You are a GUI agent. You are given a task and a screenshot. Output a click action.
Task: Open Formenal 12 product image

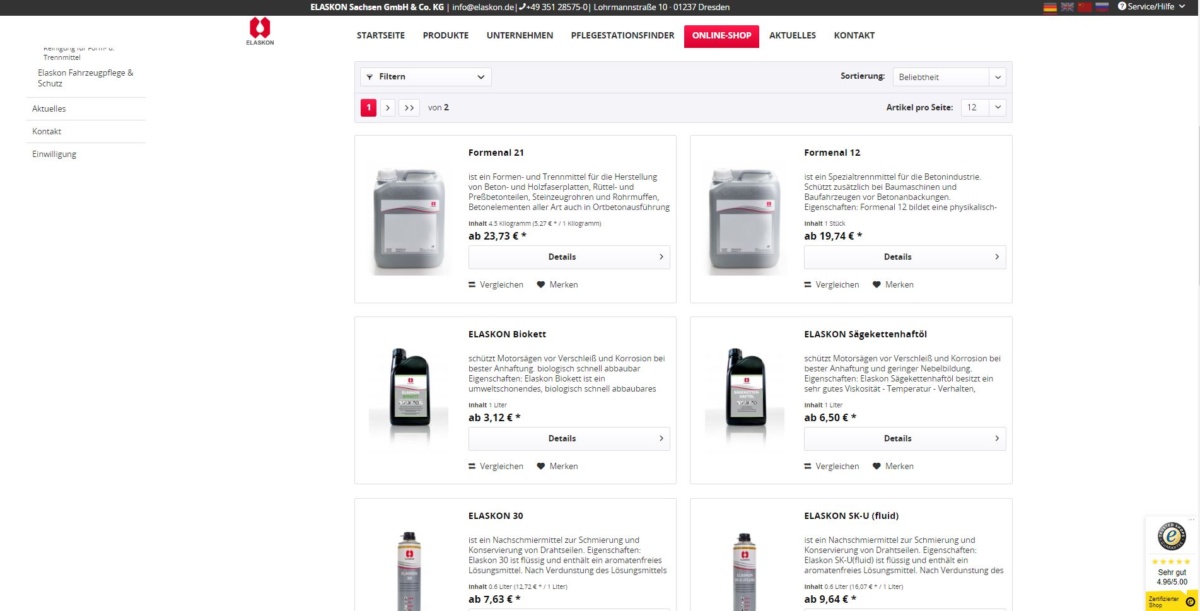click(x=745, y=221)
